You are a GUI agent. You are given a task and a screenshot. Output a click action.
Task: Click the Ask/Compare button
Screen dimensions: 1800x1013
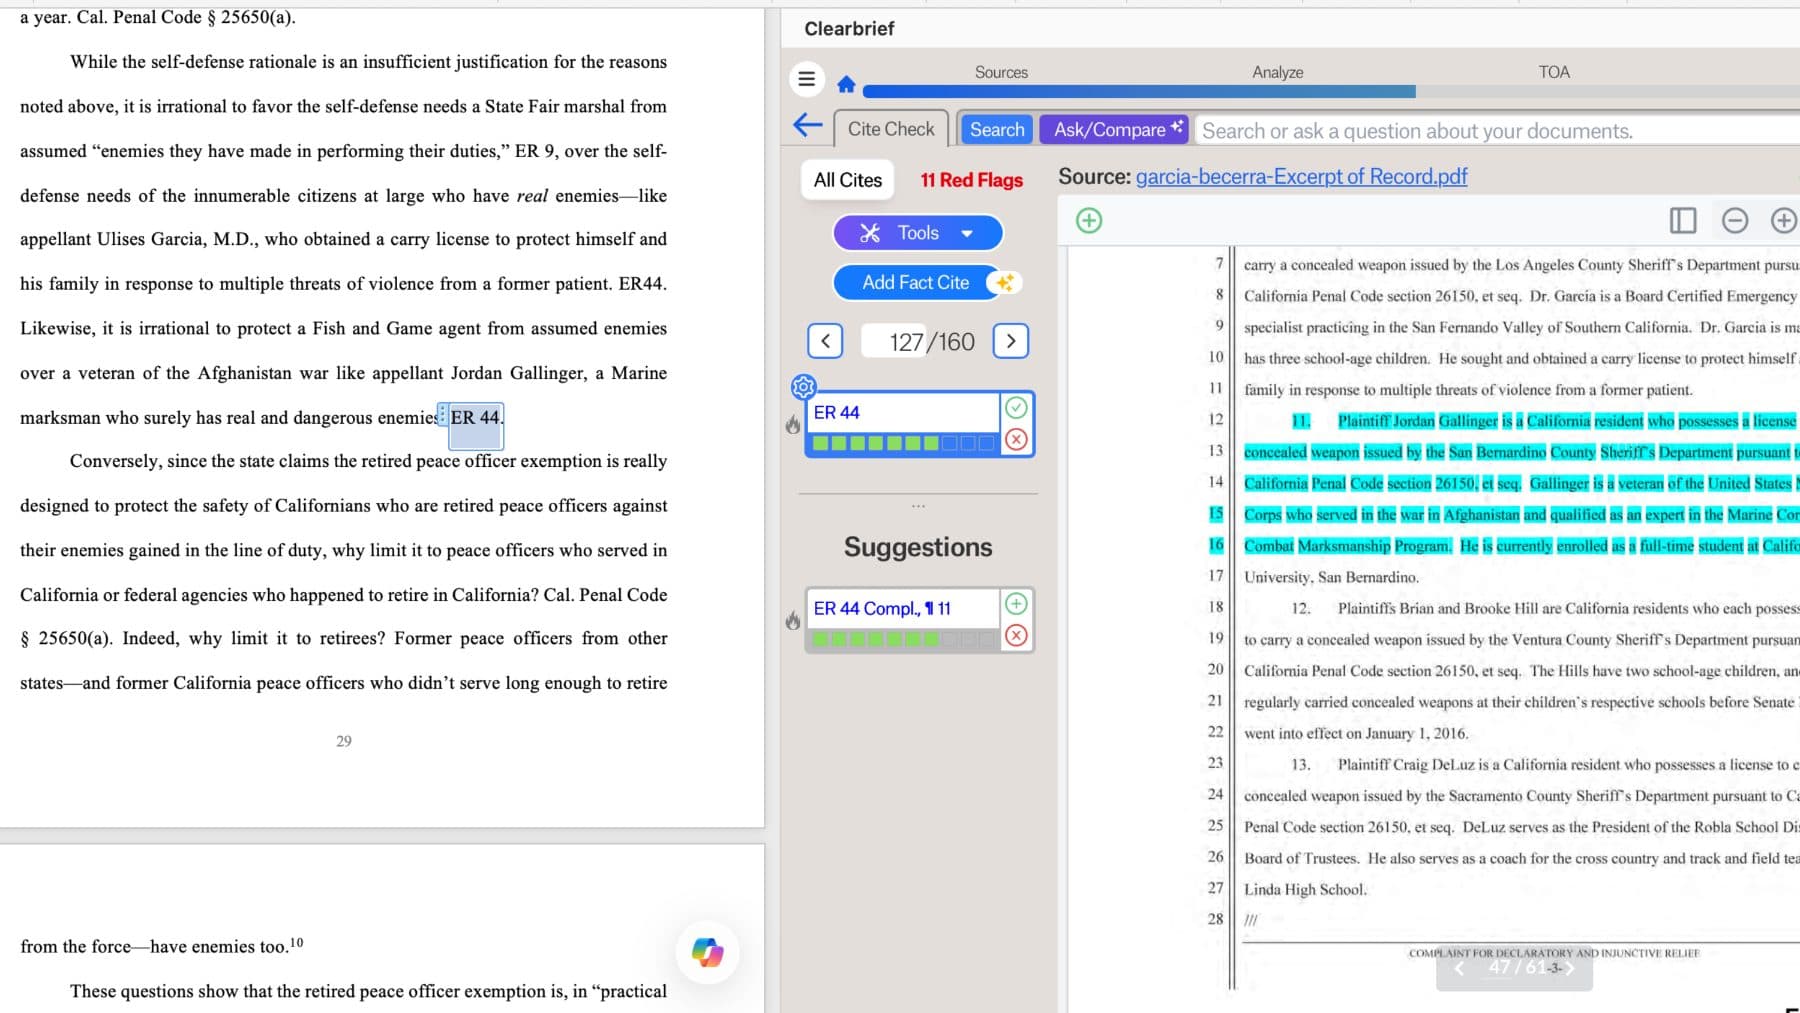tap(1114, 130)
